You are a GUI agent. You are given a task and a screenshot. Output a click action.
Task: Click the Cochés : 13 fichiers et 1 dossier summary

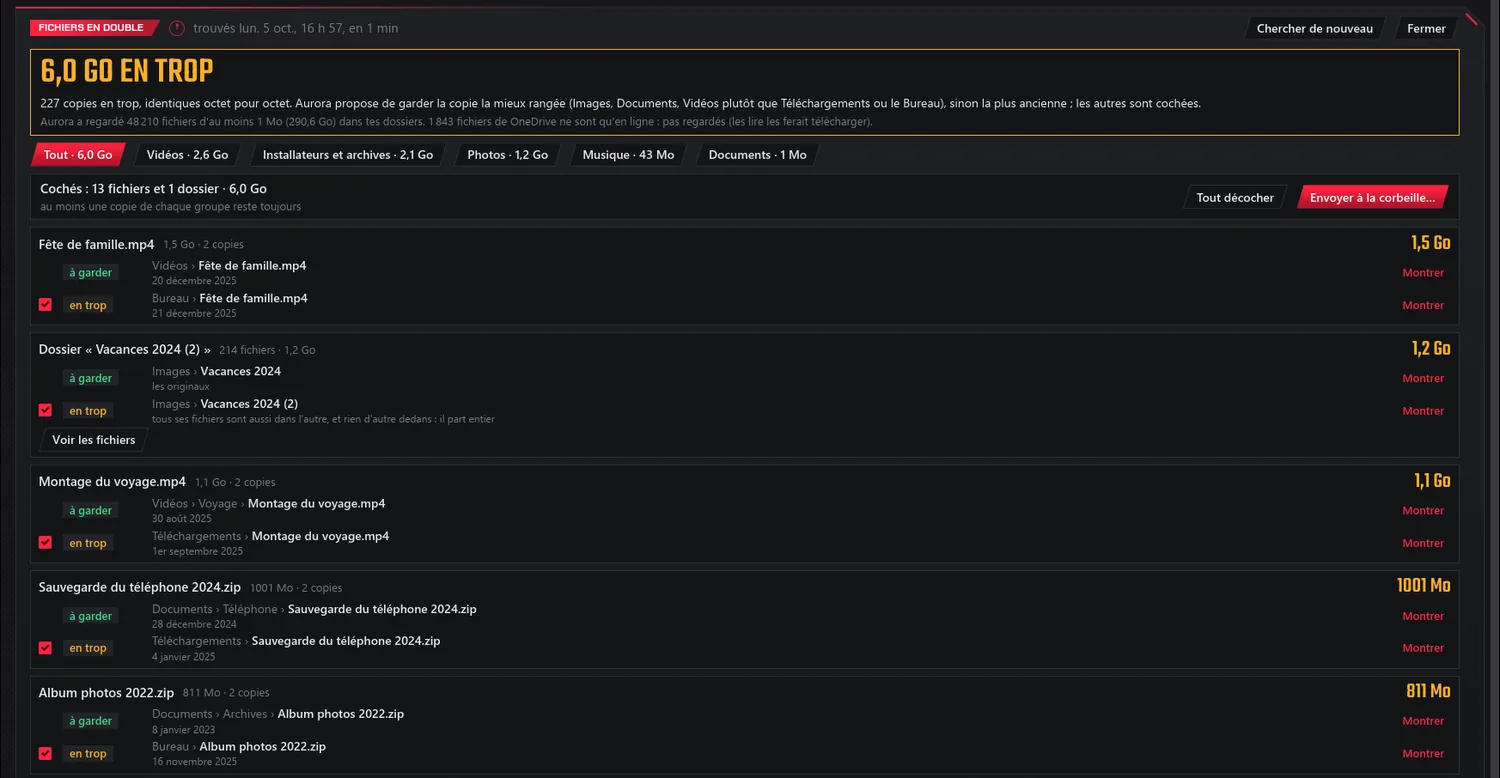coord(153,188)
